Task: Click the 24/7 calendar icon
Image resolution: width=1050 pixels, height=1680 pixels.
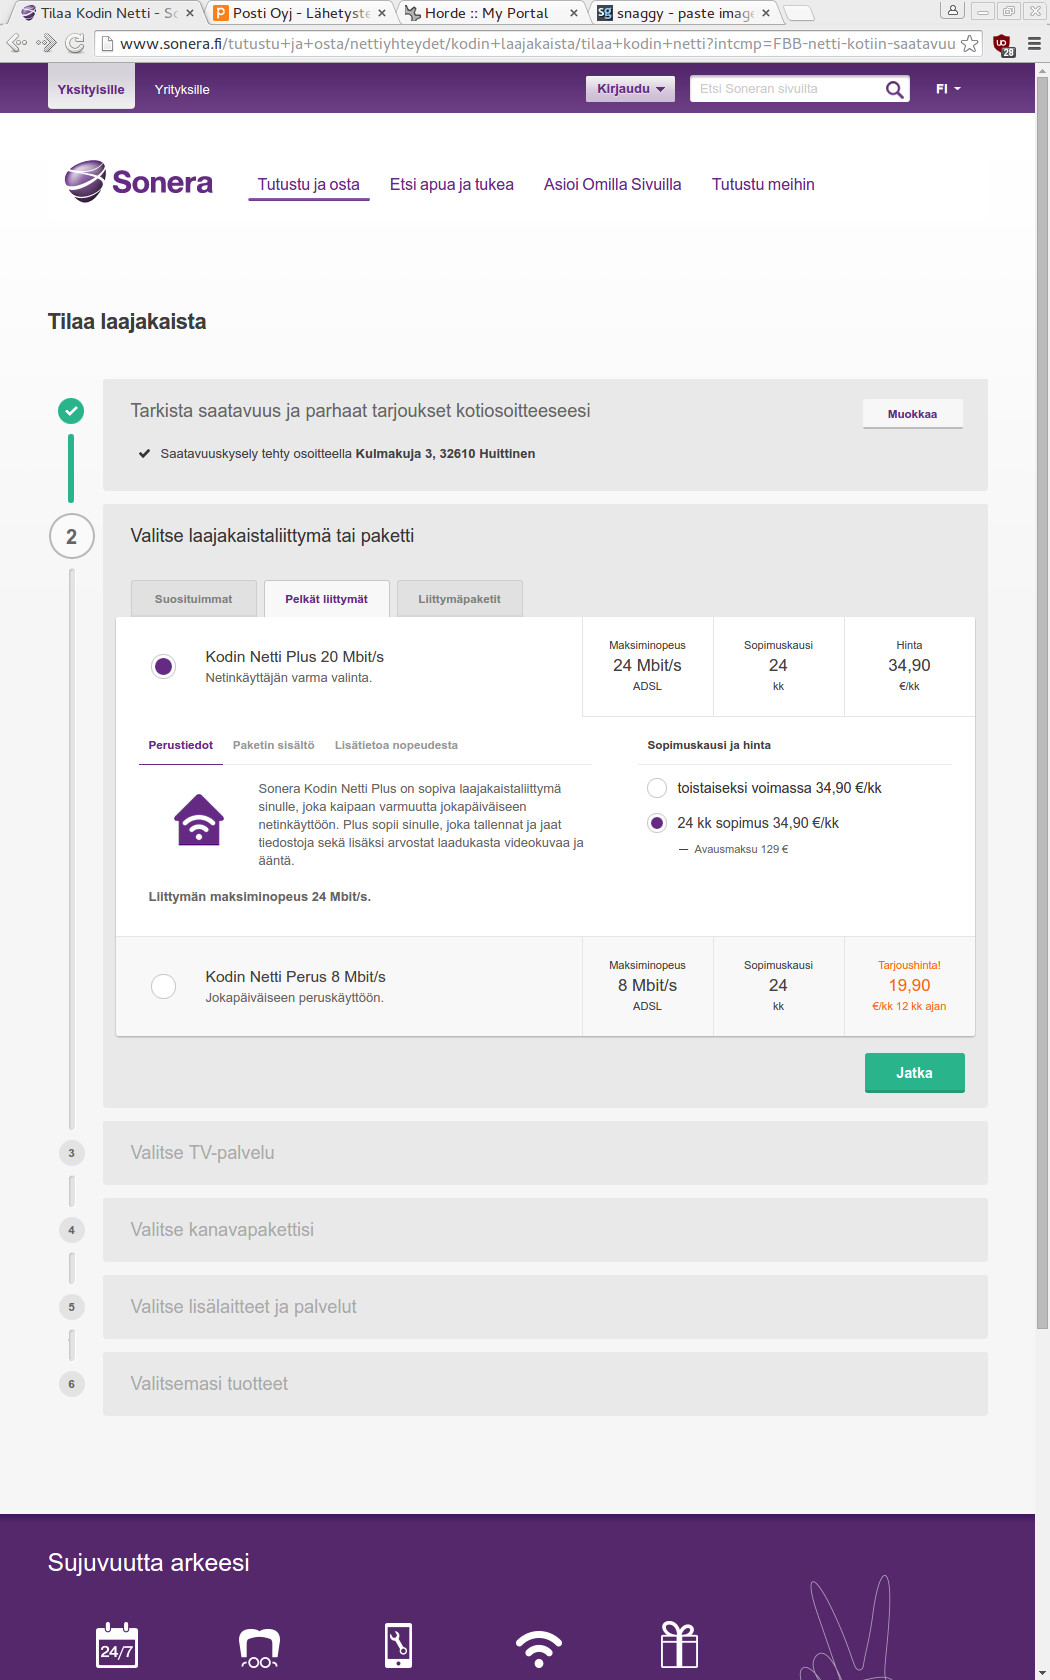Action: click(117, 1646)
